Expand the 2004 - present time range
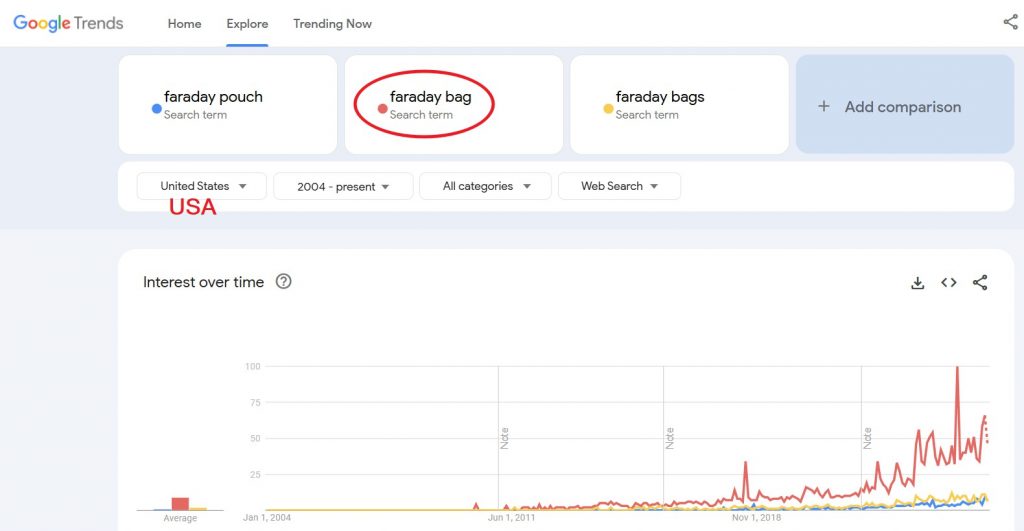This screenshot has height=531, width=1024. [x=343, y=186]
